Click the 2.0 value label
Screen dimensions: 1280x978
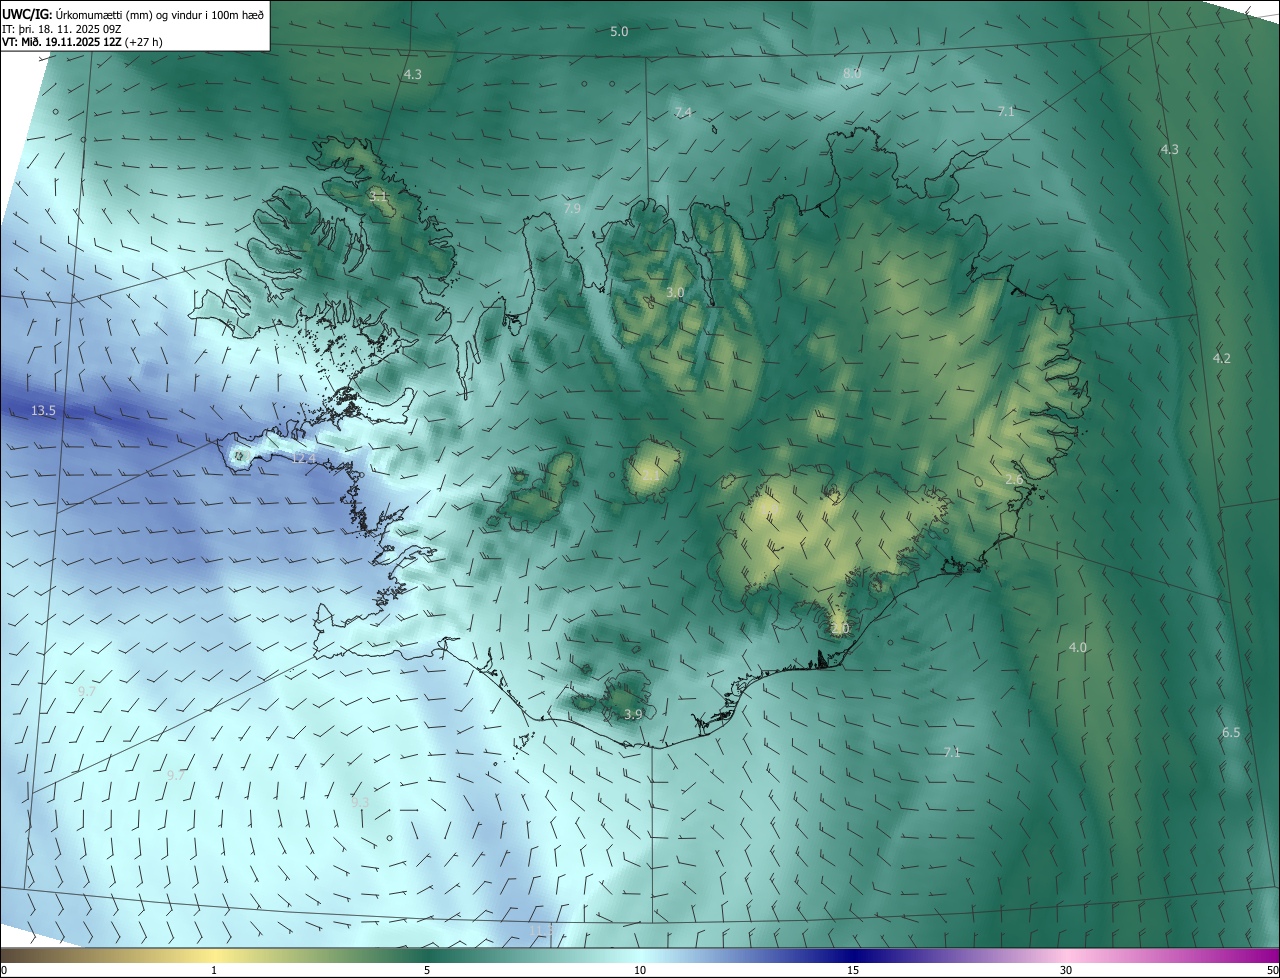[840, 628]
